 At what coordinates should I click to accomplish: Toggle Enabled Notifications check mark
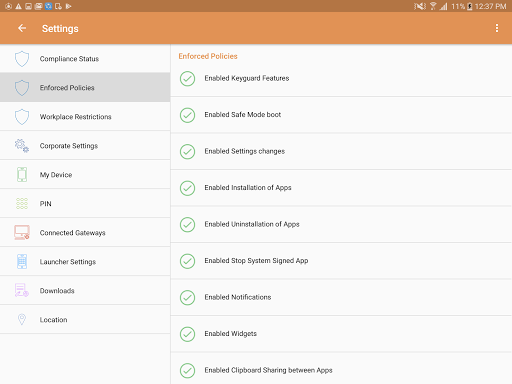187,298
